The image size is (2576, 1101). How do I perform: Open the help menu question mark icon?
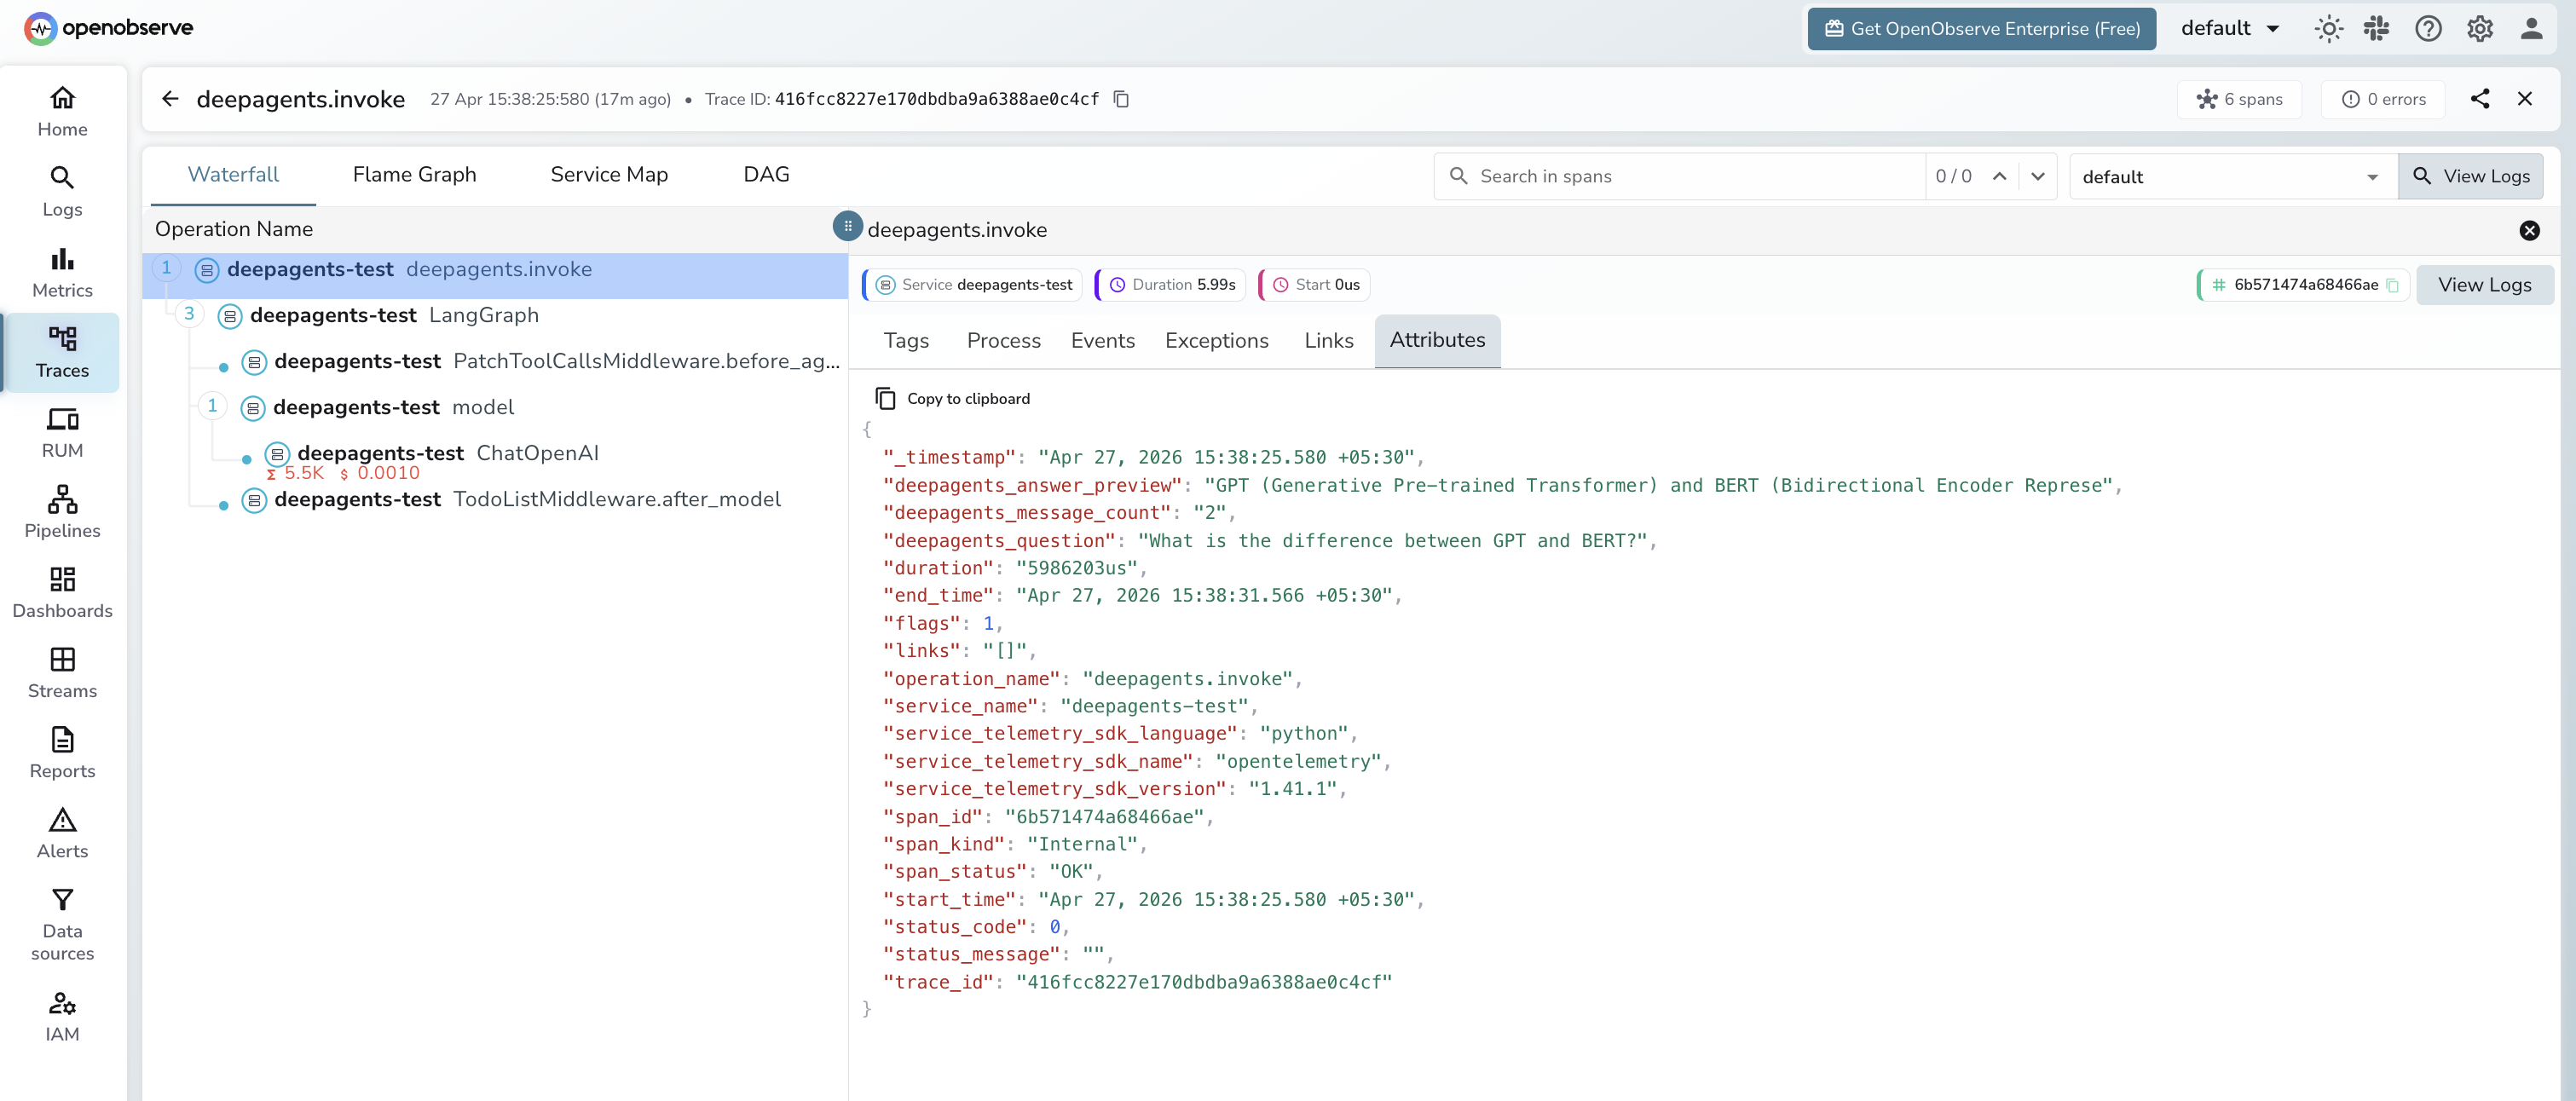pos(2428,28)
